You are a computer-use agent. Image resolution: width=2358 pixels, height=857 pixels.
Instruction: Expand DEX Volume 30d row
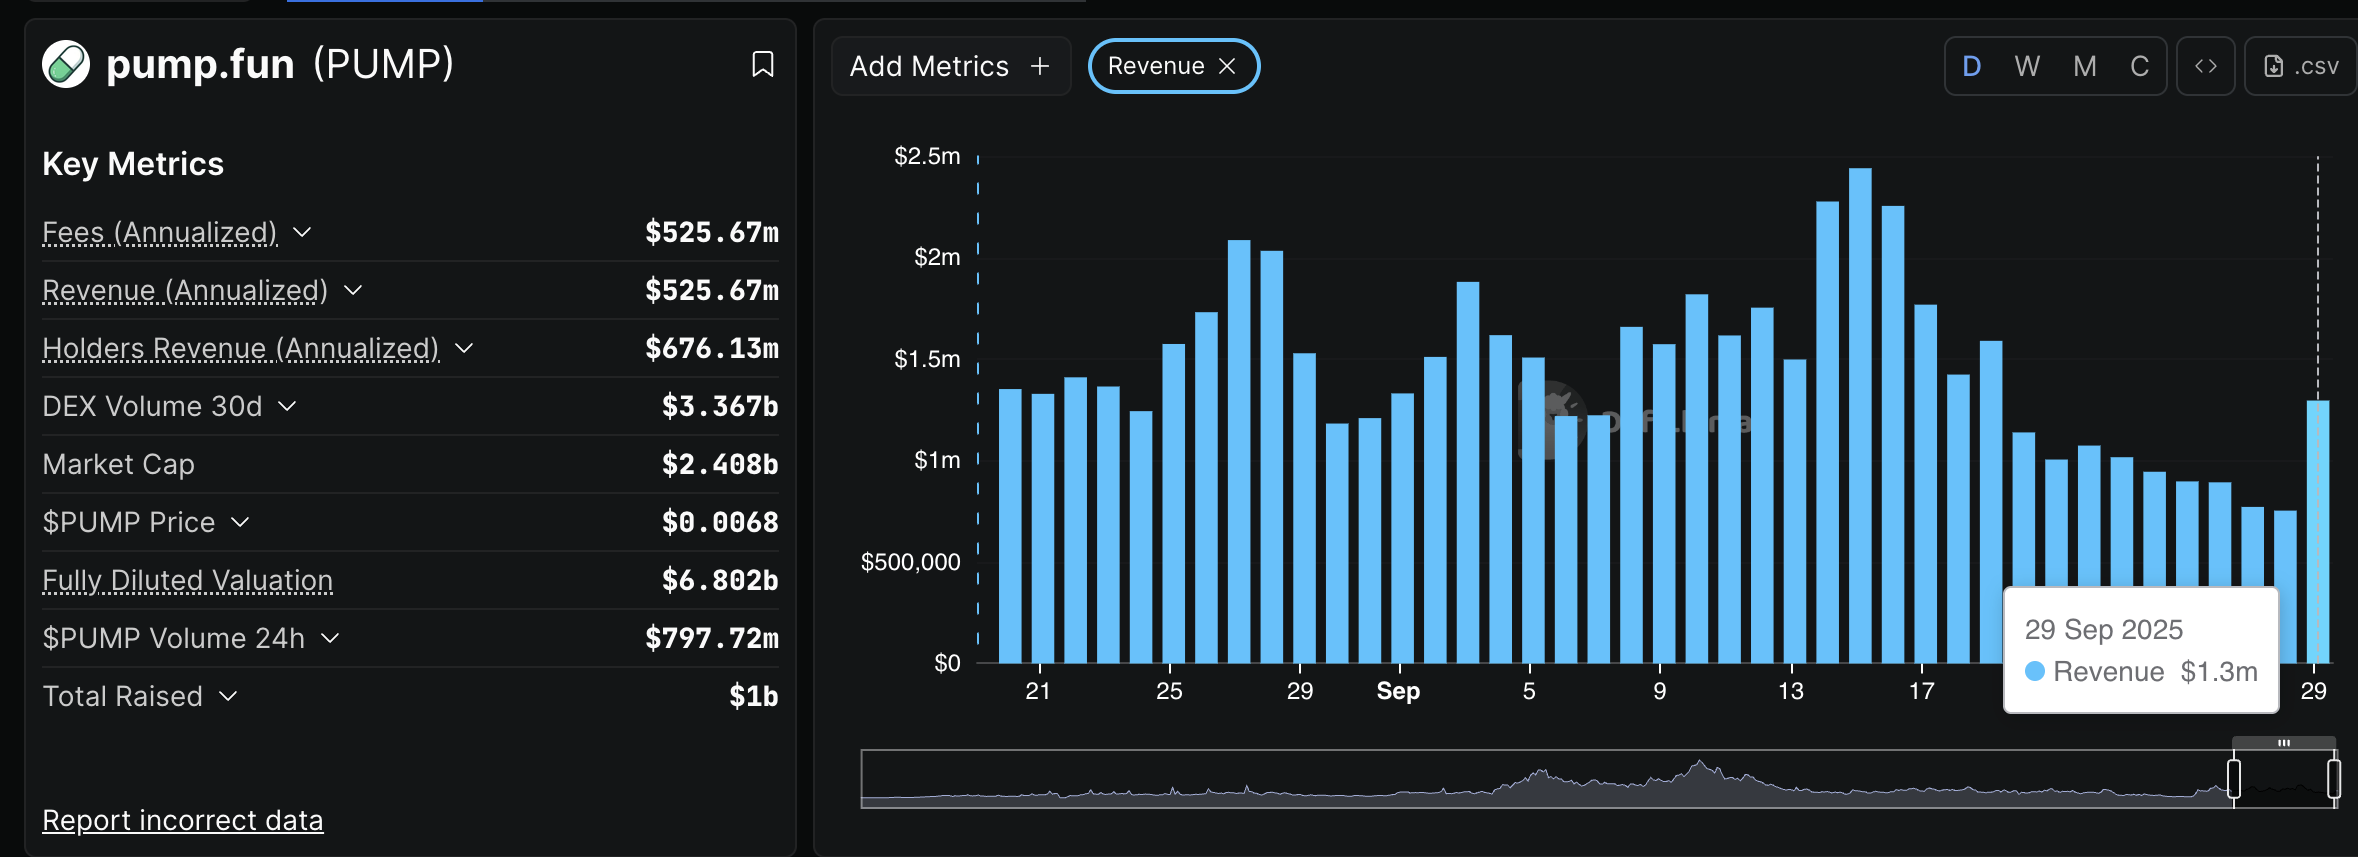(287, 407)
